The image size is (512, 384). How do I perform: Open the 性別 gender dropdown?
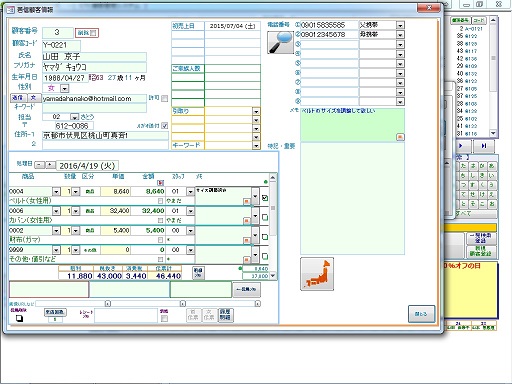65,88
